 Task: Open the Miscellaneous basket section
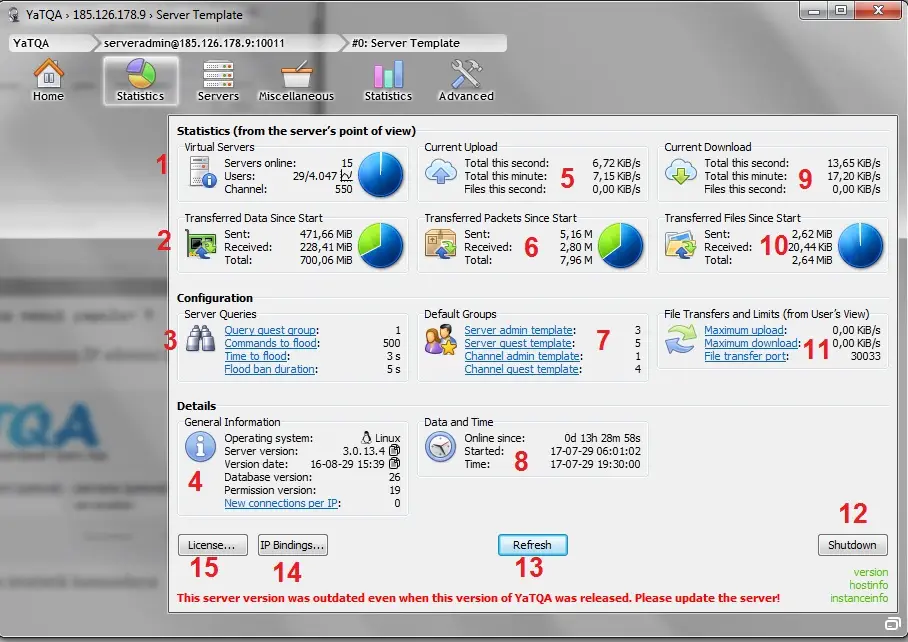(x=296, y=81)
